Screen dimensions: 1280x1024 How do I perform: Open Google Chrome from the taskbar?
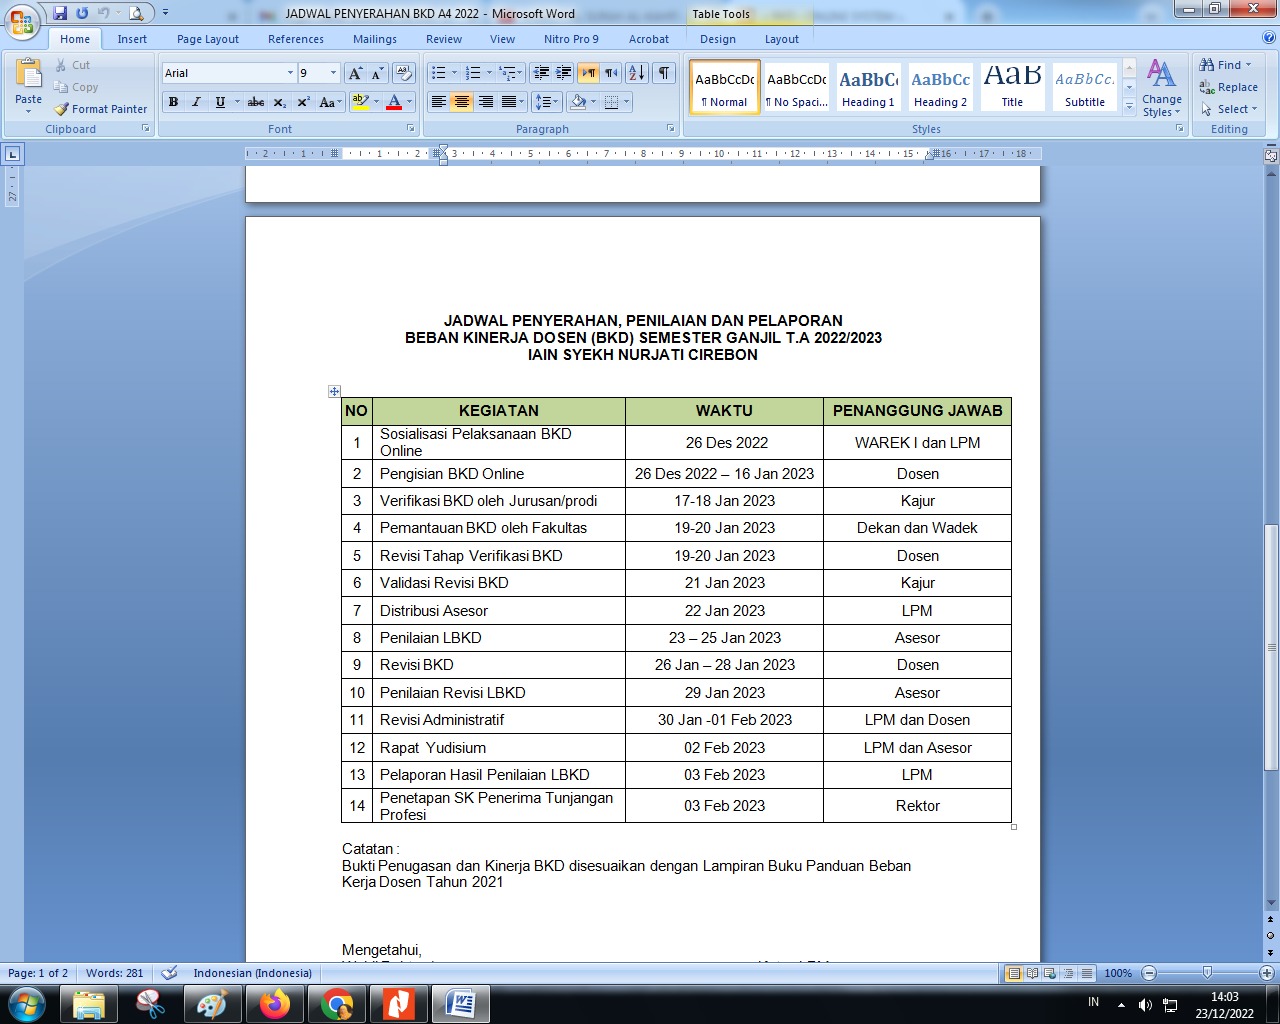click(x=337, y=1003)
